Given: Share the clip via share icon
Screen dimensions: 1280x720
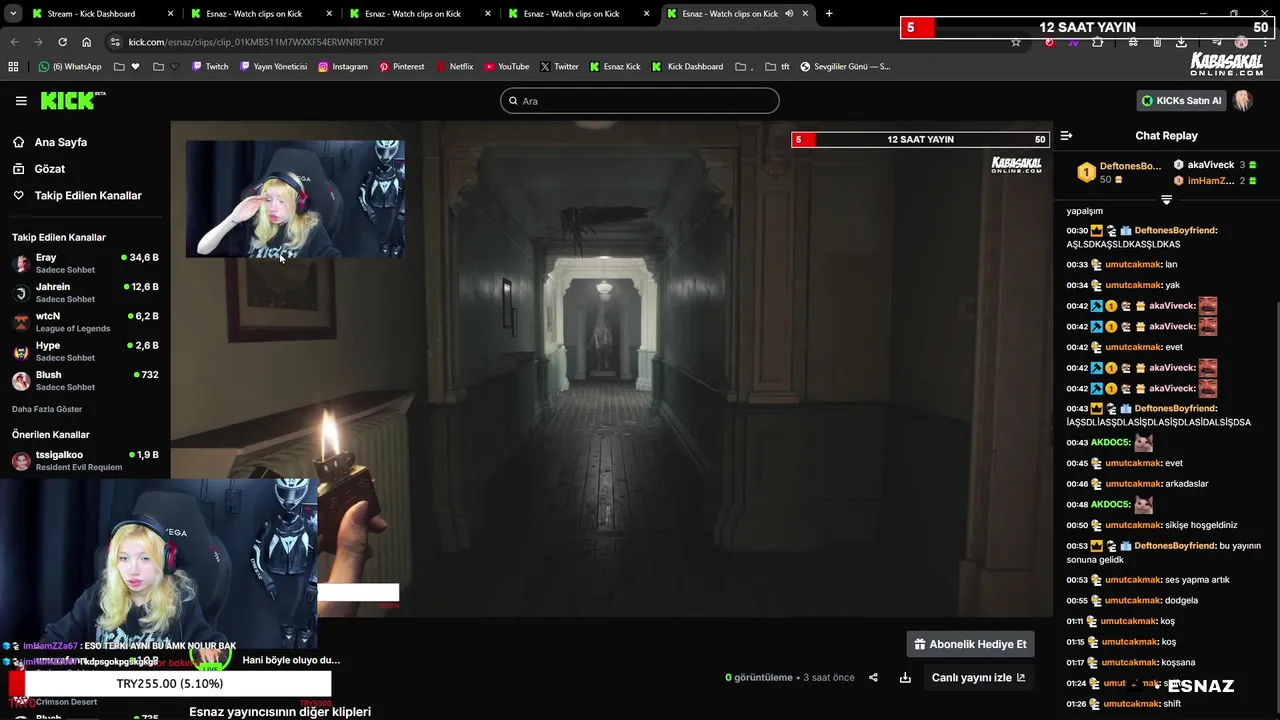Looking at the screenshot, I should coord(873,677).
